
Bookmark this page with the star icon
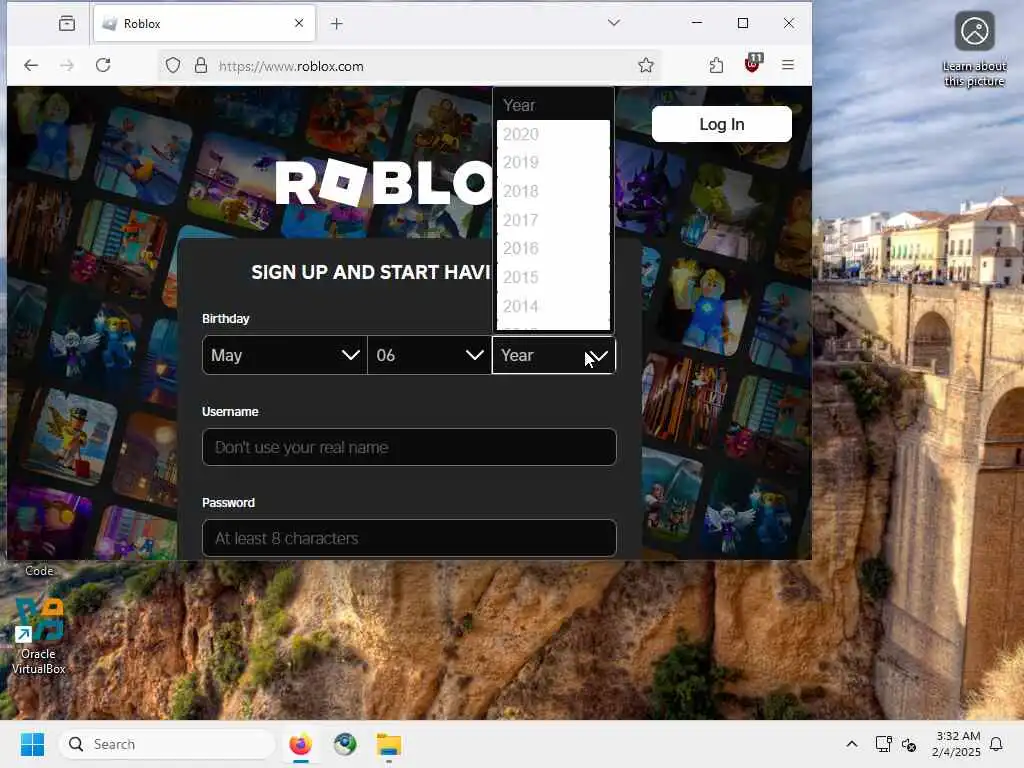tap(646, 65)
